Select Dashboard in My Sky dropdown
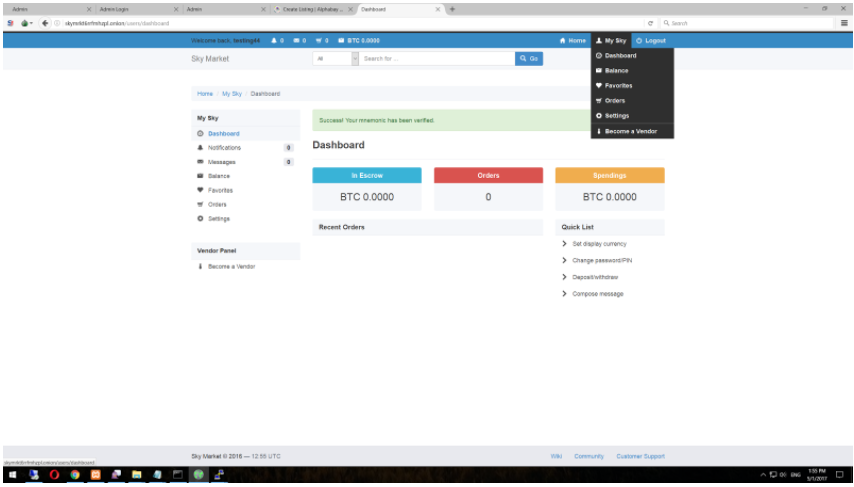Viewport: 854px width, 487px height. click(x=632, y=56)
